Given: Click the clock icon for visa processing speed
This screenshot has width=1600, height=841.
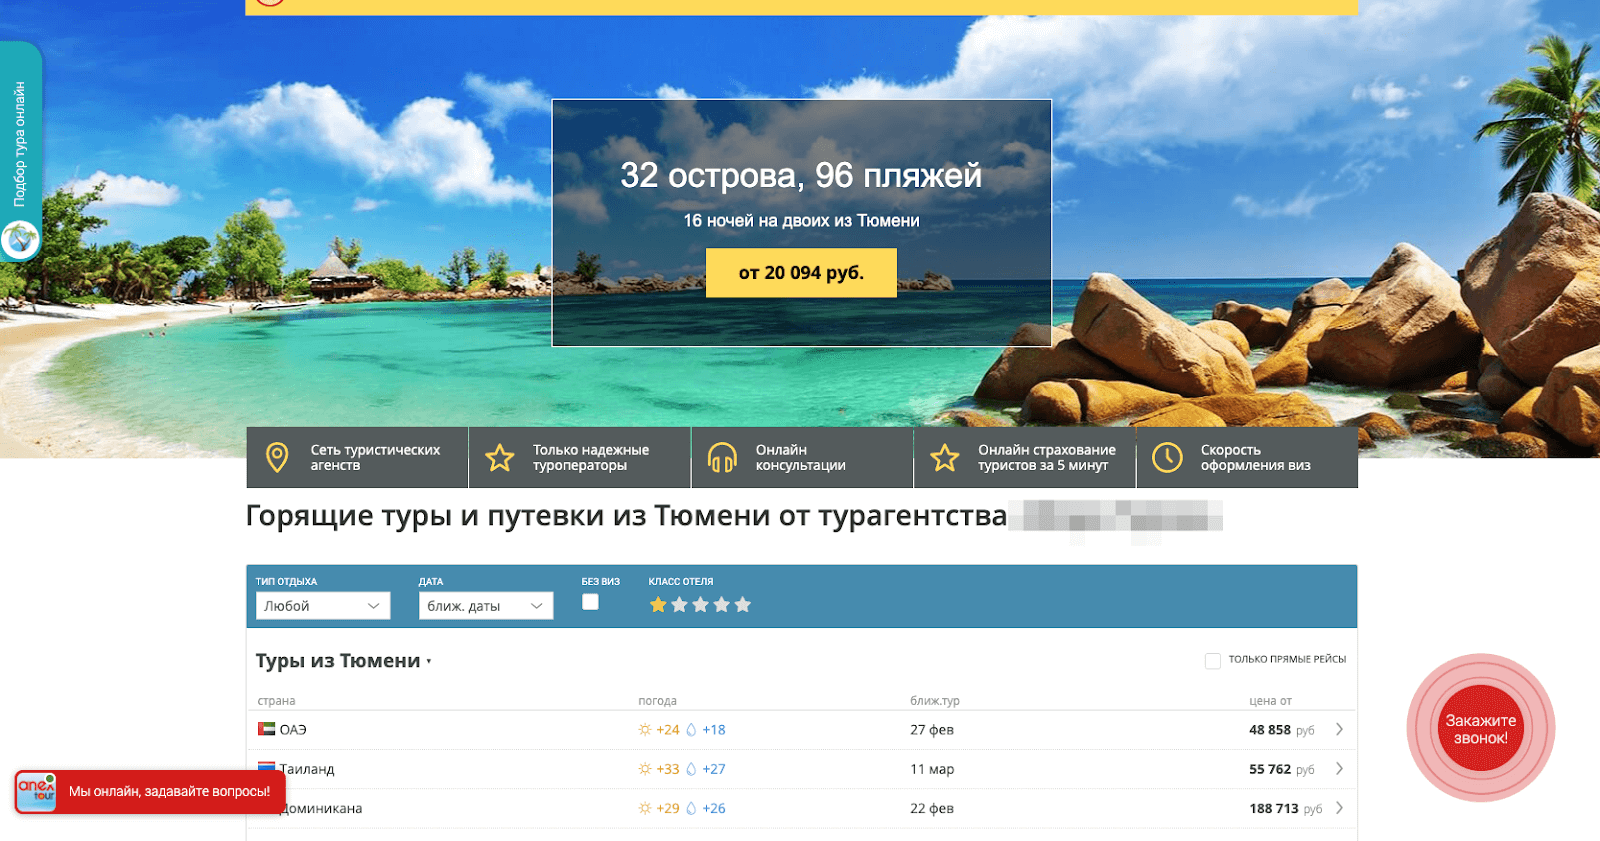Looking at the screenshot, I should tap(1167, 458).
